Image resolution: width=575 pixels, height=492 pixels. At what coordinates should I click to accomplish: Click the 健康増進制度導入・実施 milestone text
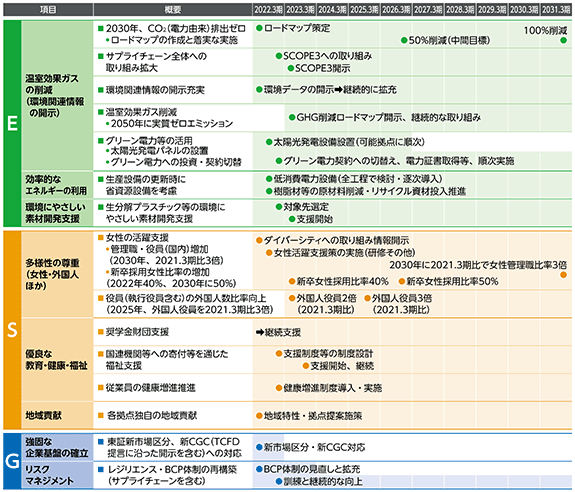333,388
